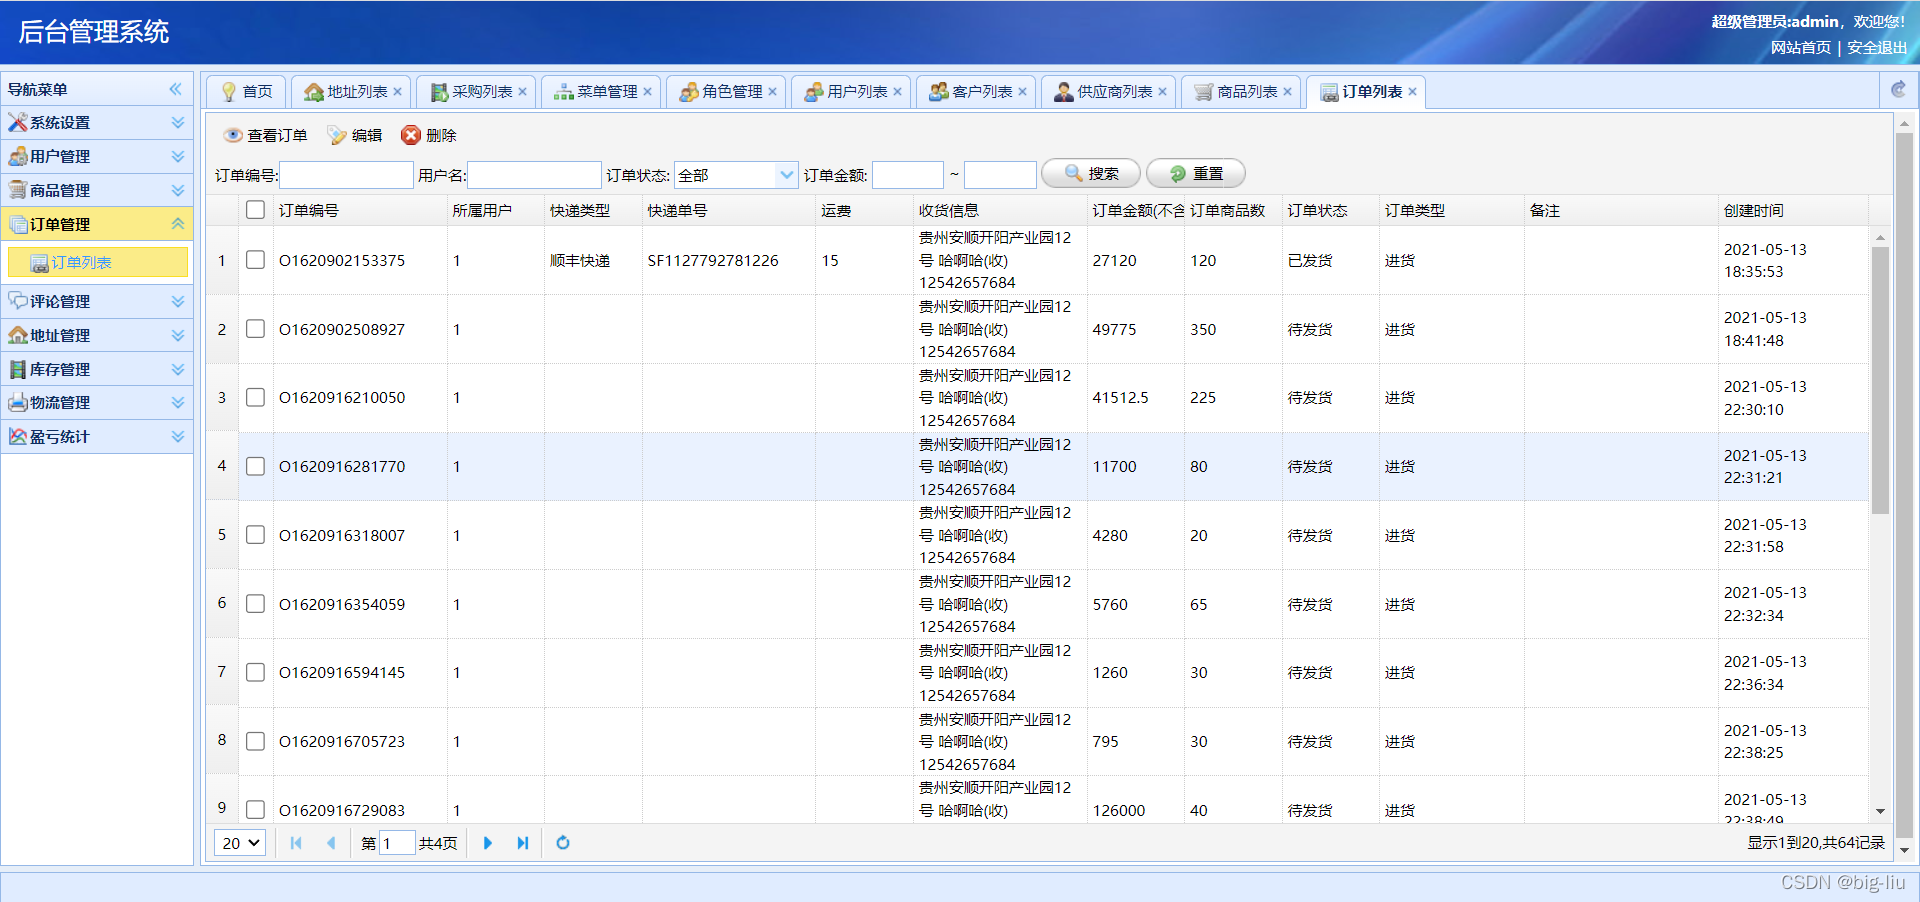
Task: Click the 物流管理 icon in the sidebar
Action: tap(18, 402)
